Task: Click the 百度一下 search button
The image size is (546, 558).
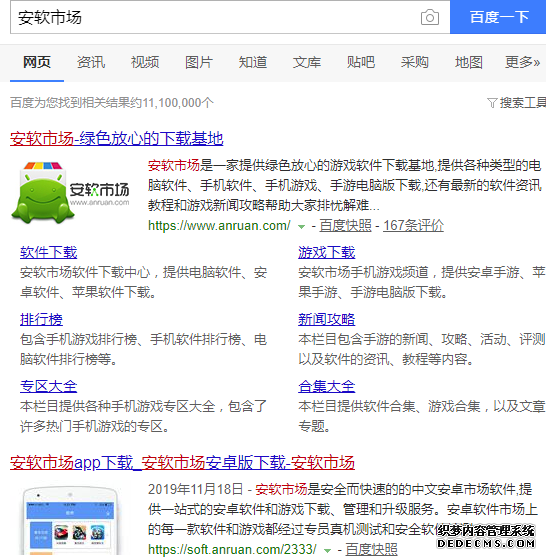Action: coord(498,17)
